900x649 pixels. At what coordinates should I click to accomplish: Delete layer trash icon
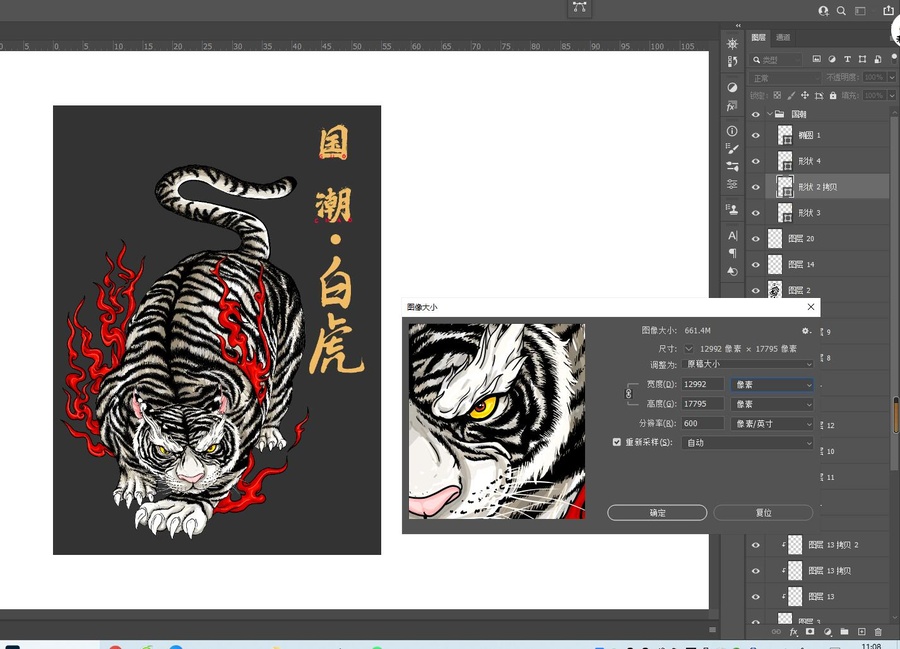(878, 632)
